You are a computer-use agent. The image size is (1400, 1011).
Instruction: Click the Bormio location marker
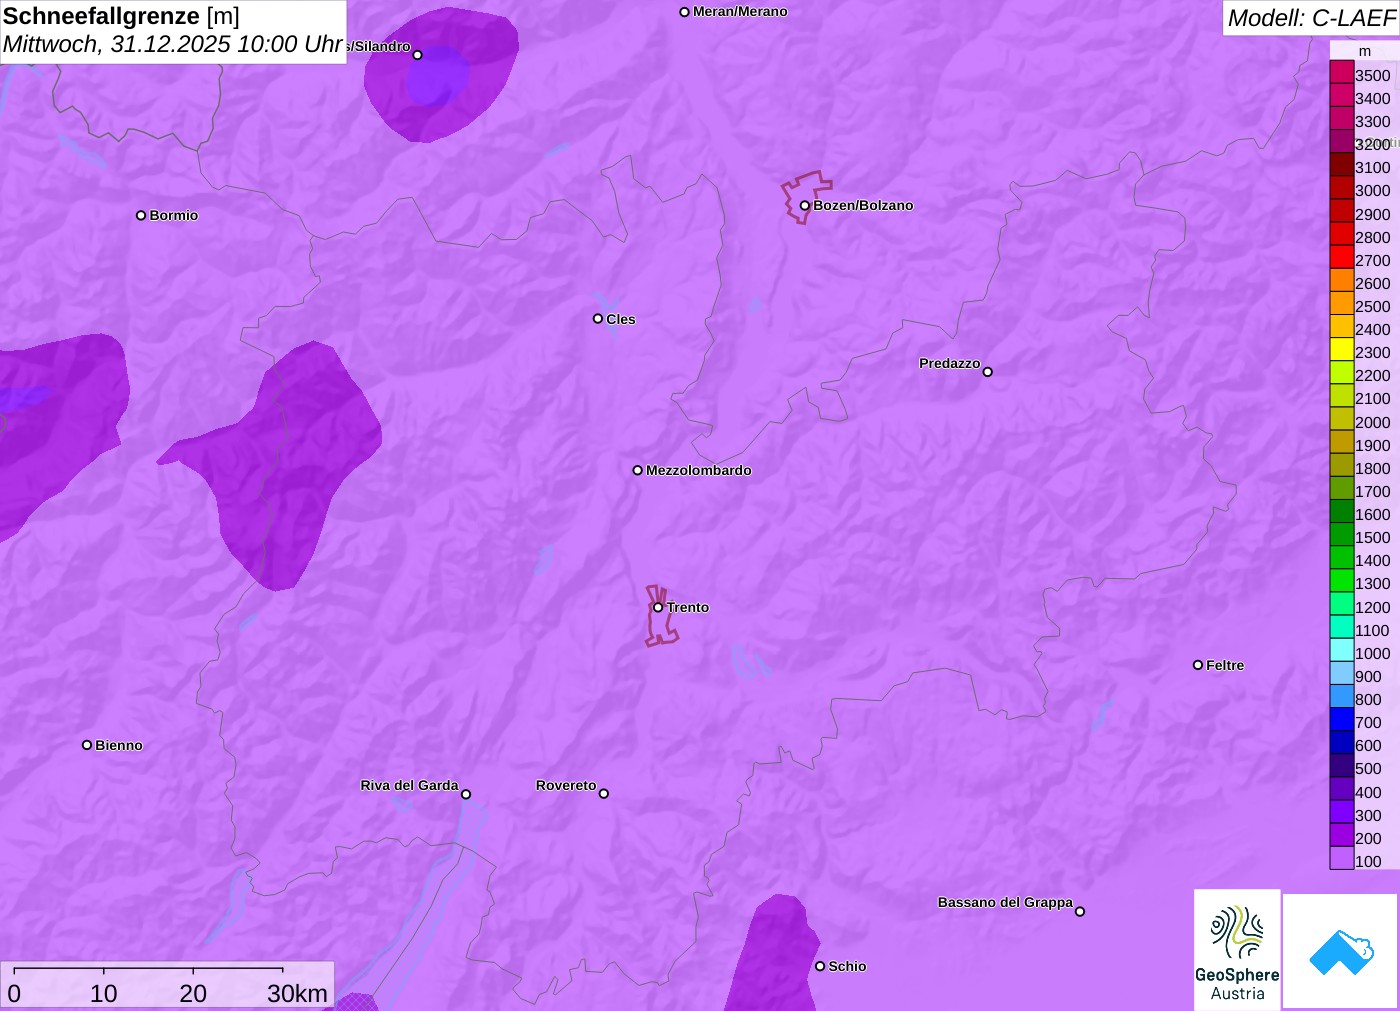[141, 215]
